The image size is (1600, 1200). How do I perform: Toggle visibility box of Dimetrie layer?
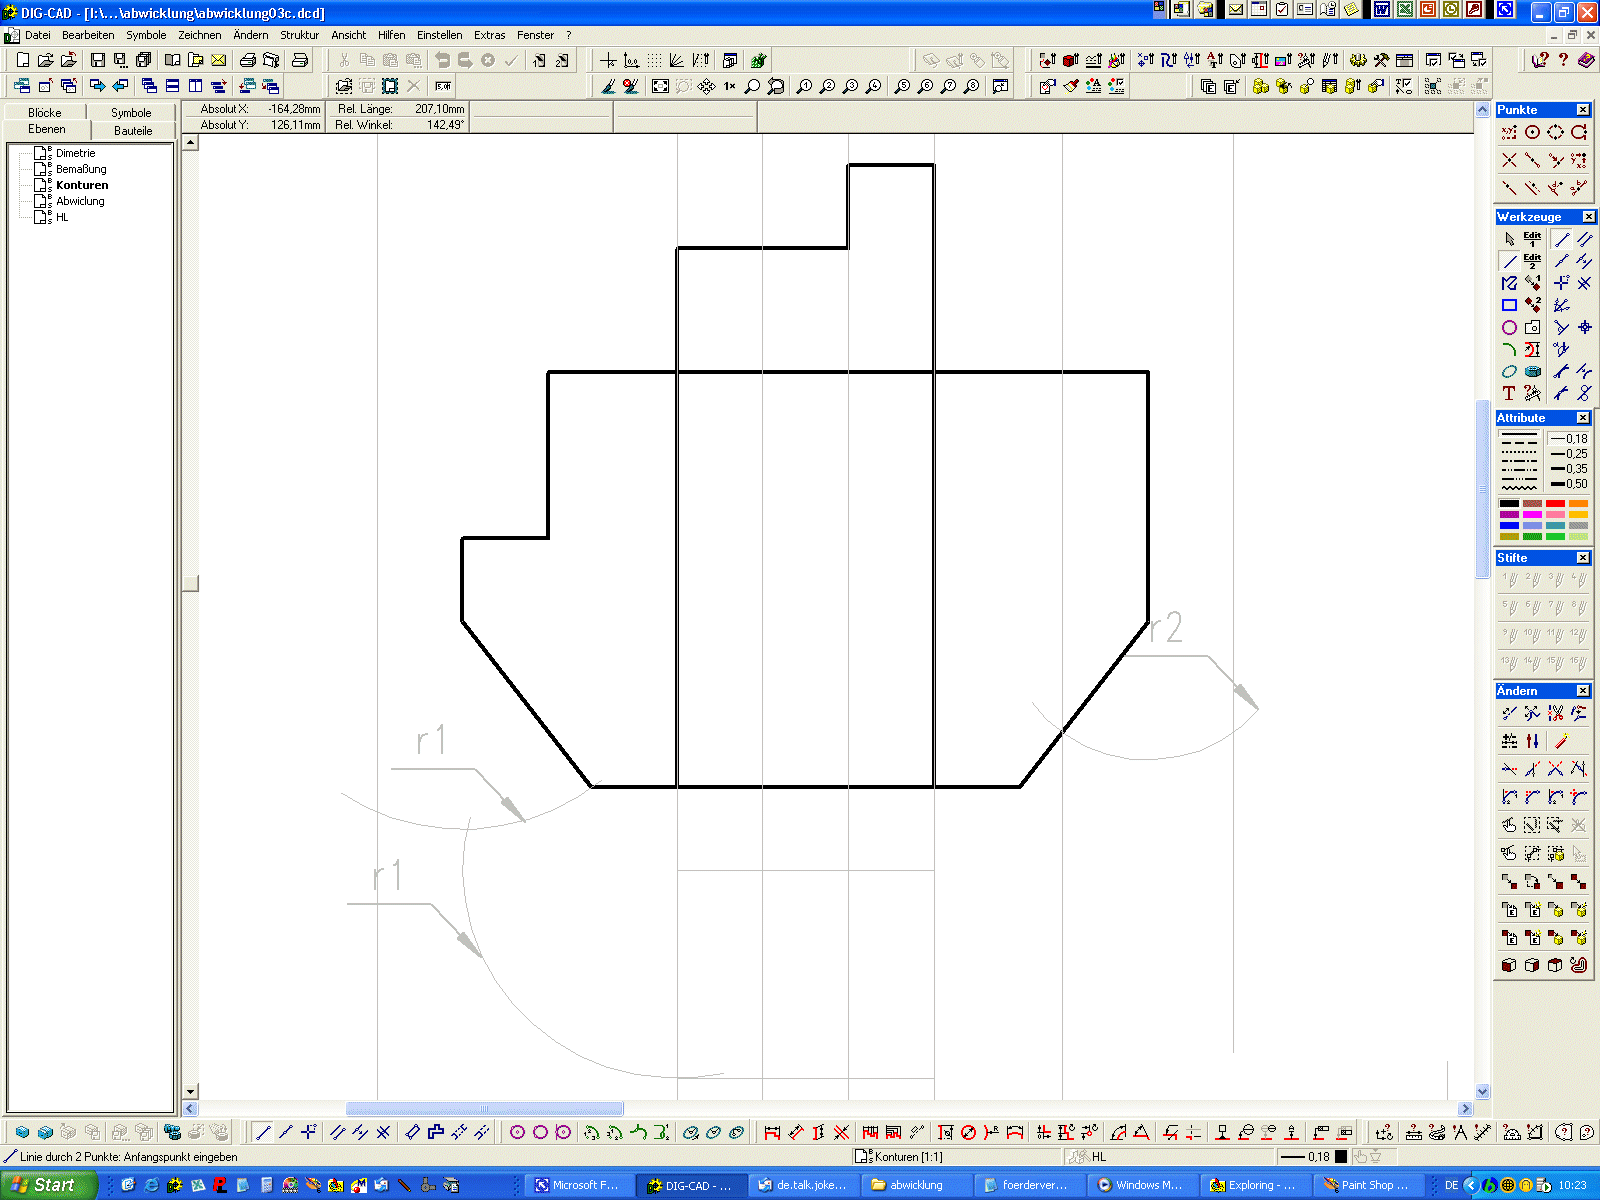(x=40, y=153)
